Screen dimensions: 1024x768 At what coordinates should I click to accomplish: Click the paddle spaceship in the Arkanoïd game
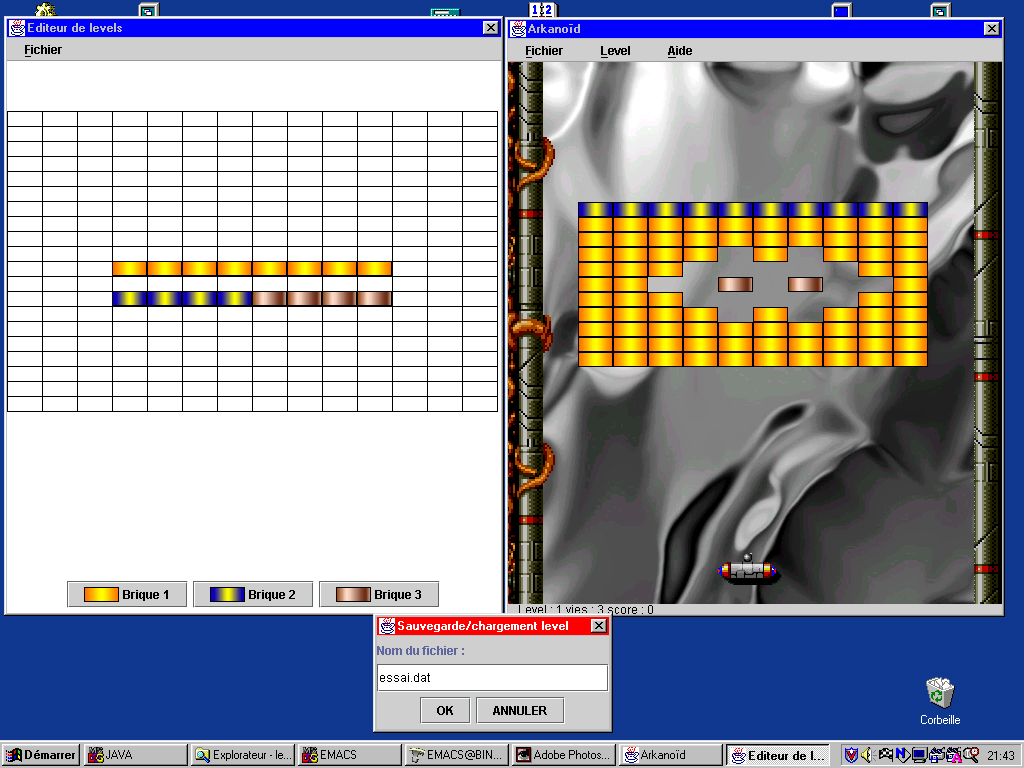[747, 571]
